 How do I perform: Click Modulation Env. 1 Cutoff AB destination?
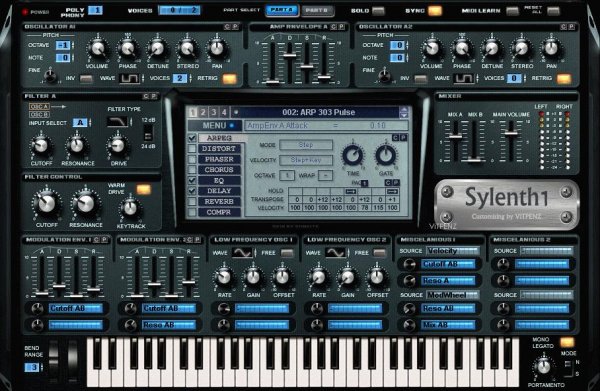click(75, 308)
